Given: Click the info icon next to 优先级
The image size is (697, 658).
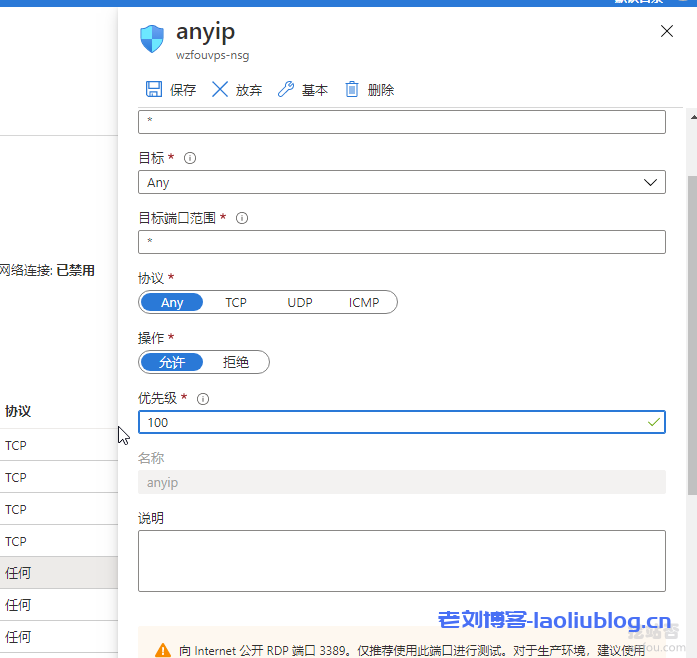Looking at the screenshot, I should tap(203, 398).
